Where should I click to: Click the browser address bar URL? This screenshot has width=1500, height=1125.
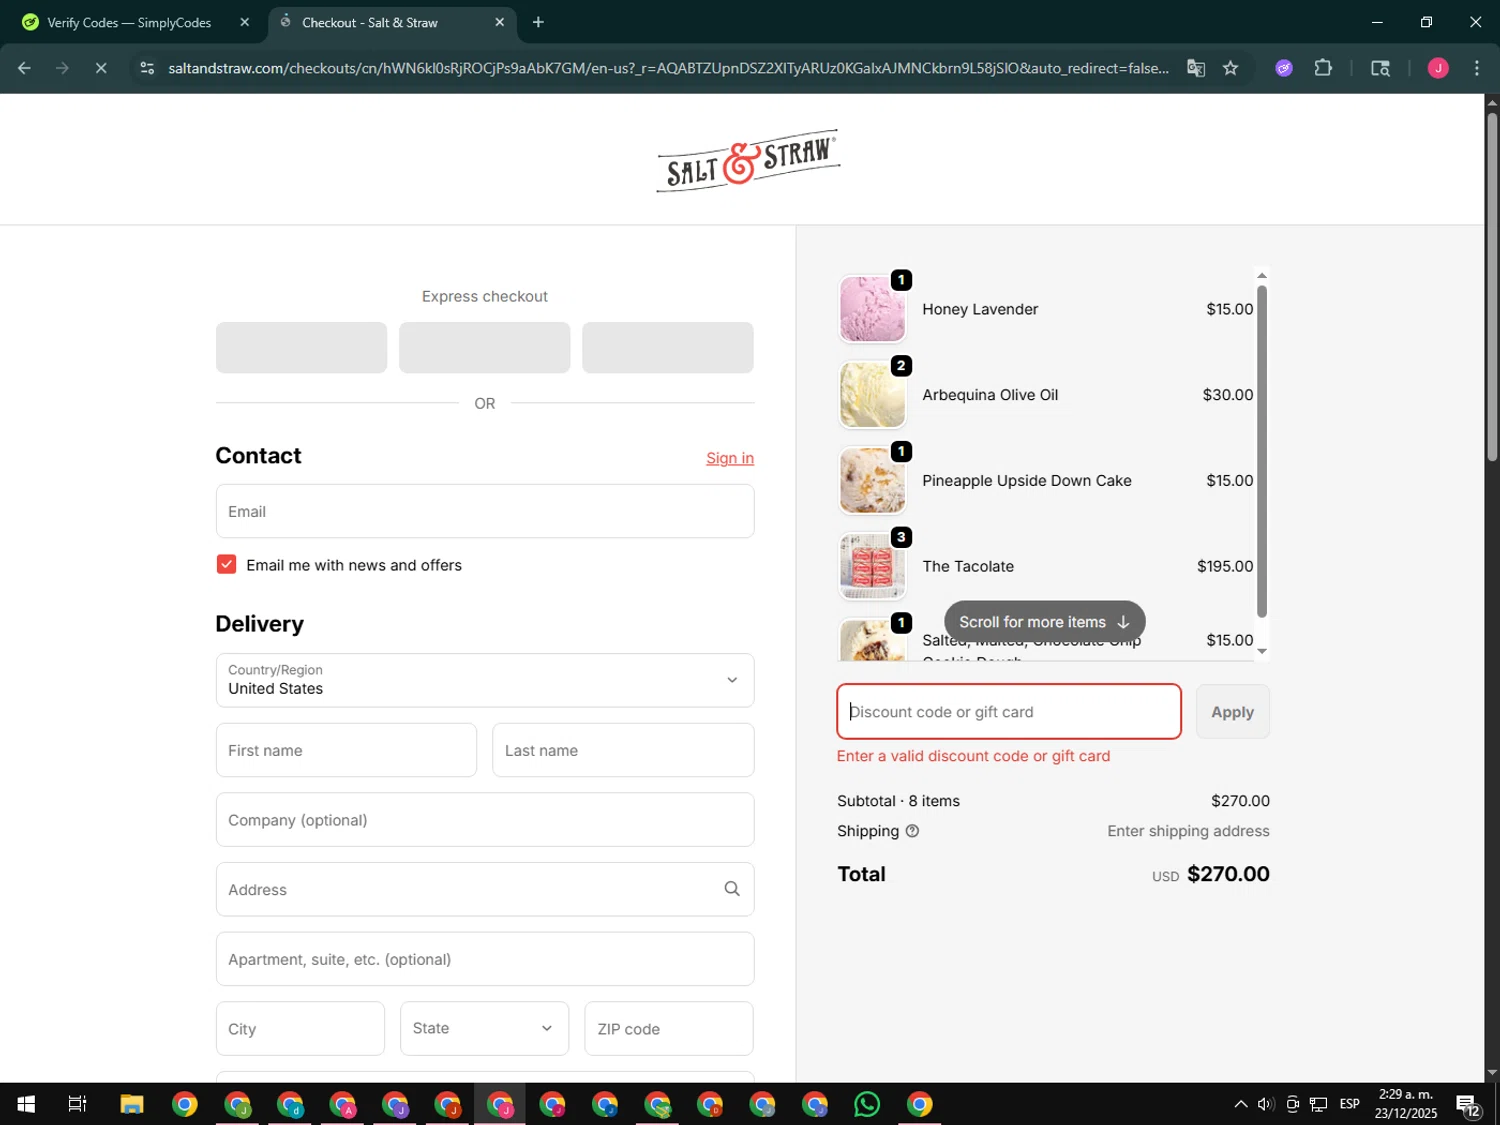(668, 68)
